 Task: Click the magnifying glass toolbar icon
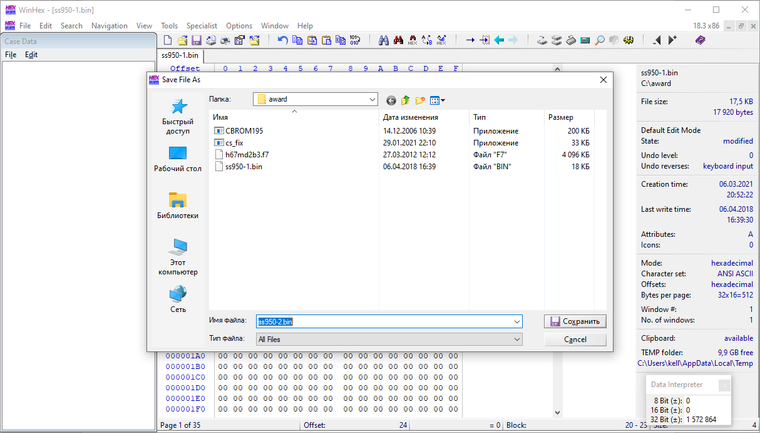coord(600,40)
